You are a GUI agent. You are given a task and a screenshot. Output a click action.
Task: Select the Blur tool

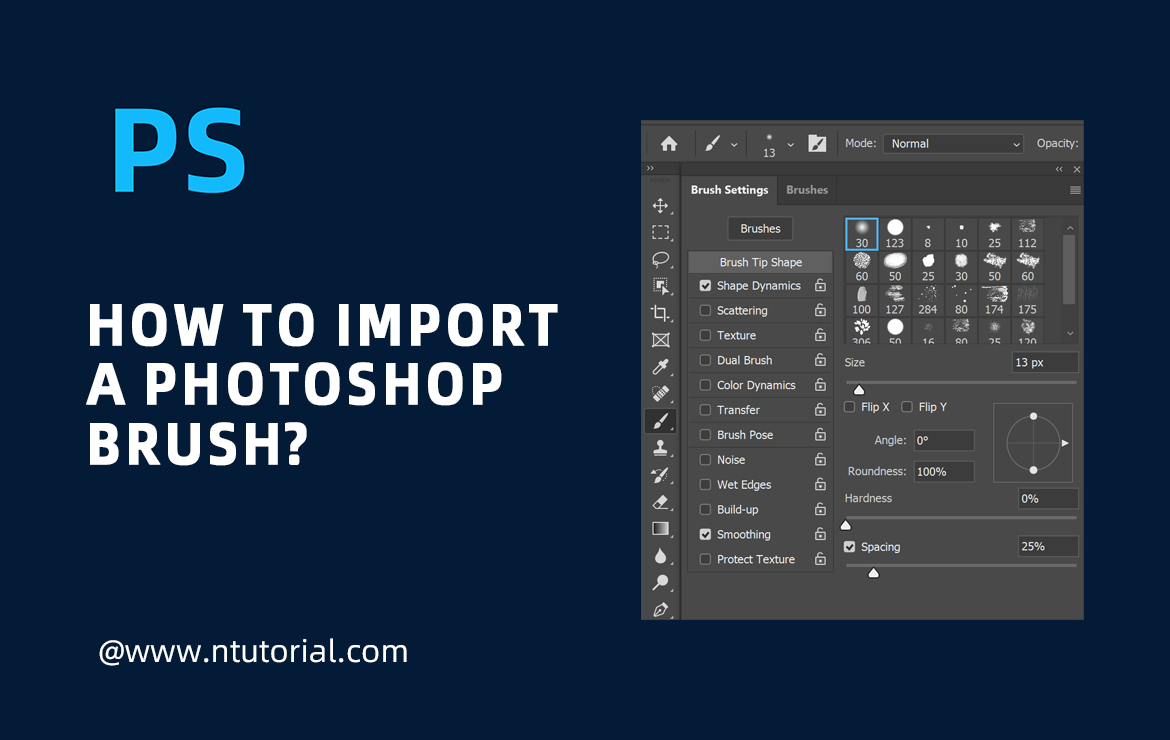click(660, 556)
